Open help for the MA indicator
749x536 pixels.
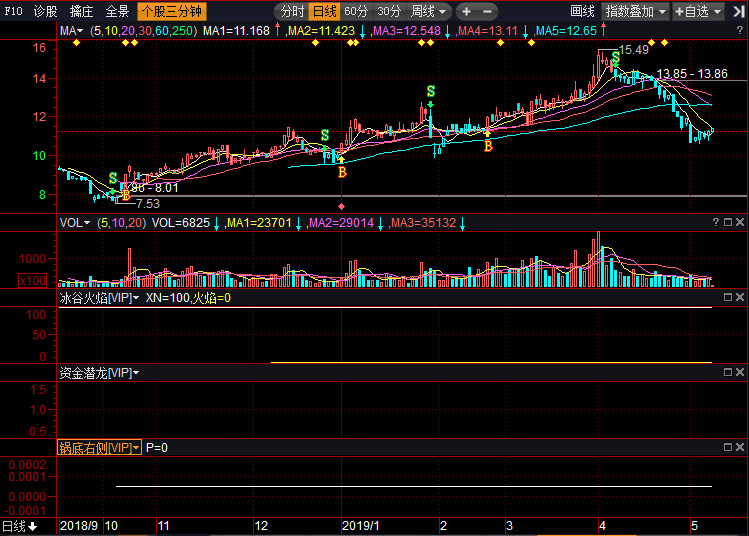point(740,30)
